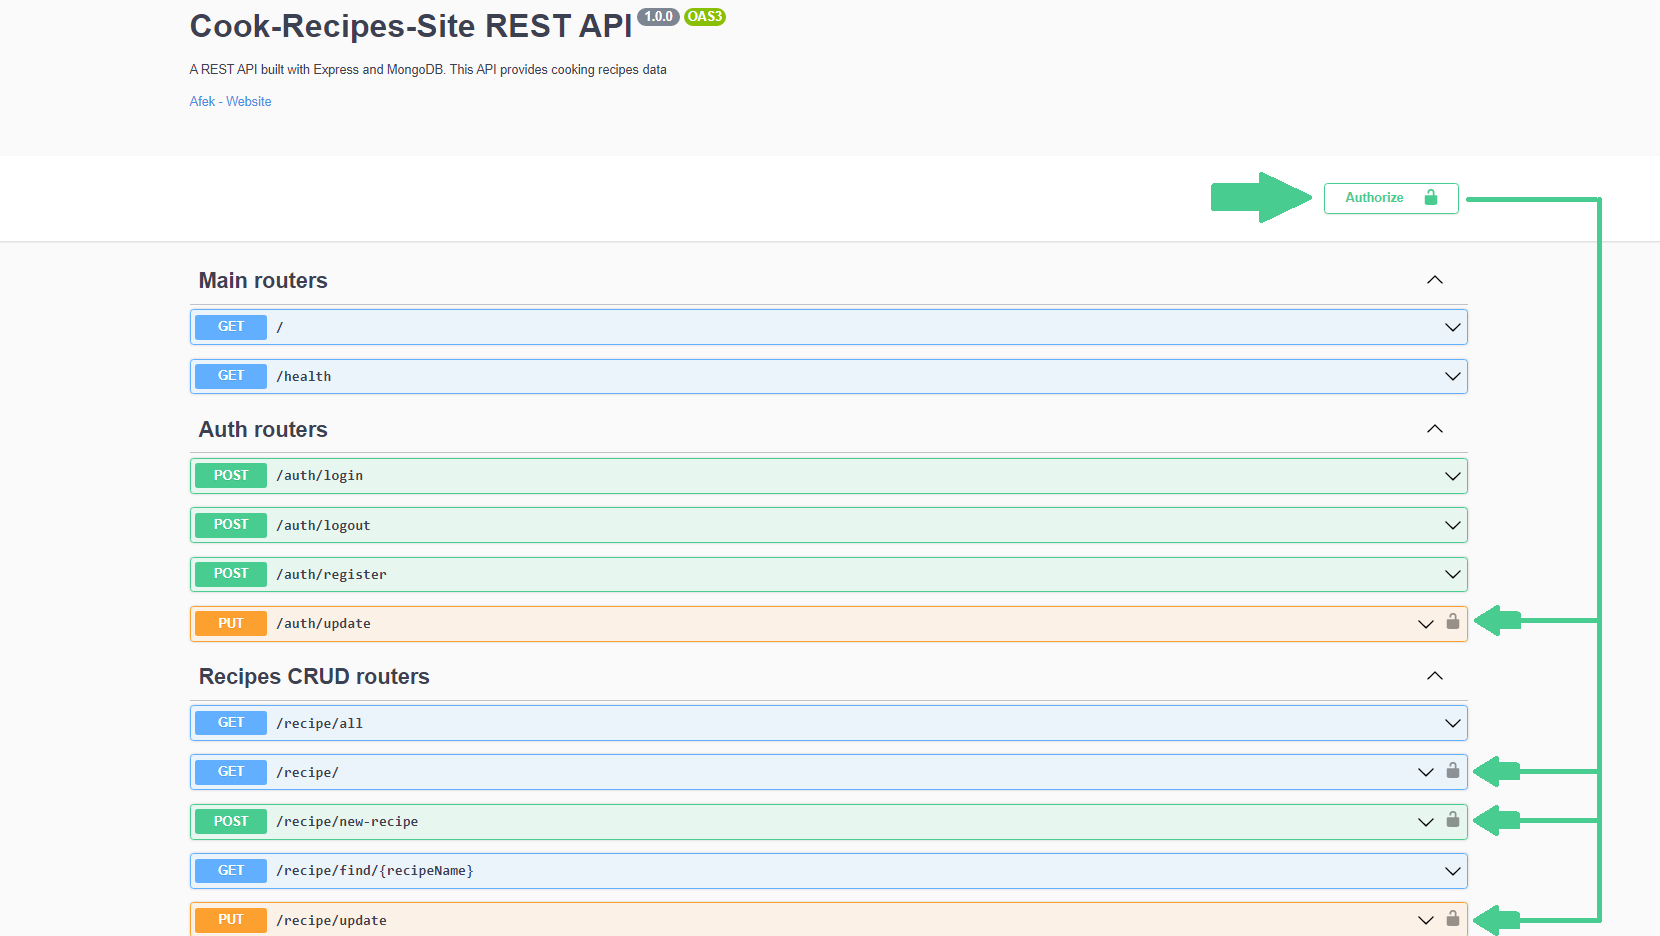Click the POST badge of /auth/login
The image size is (1660, 936).
click(231, 476)
